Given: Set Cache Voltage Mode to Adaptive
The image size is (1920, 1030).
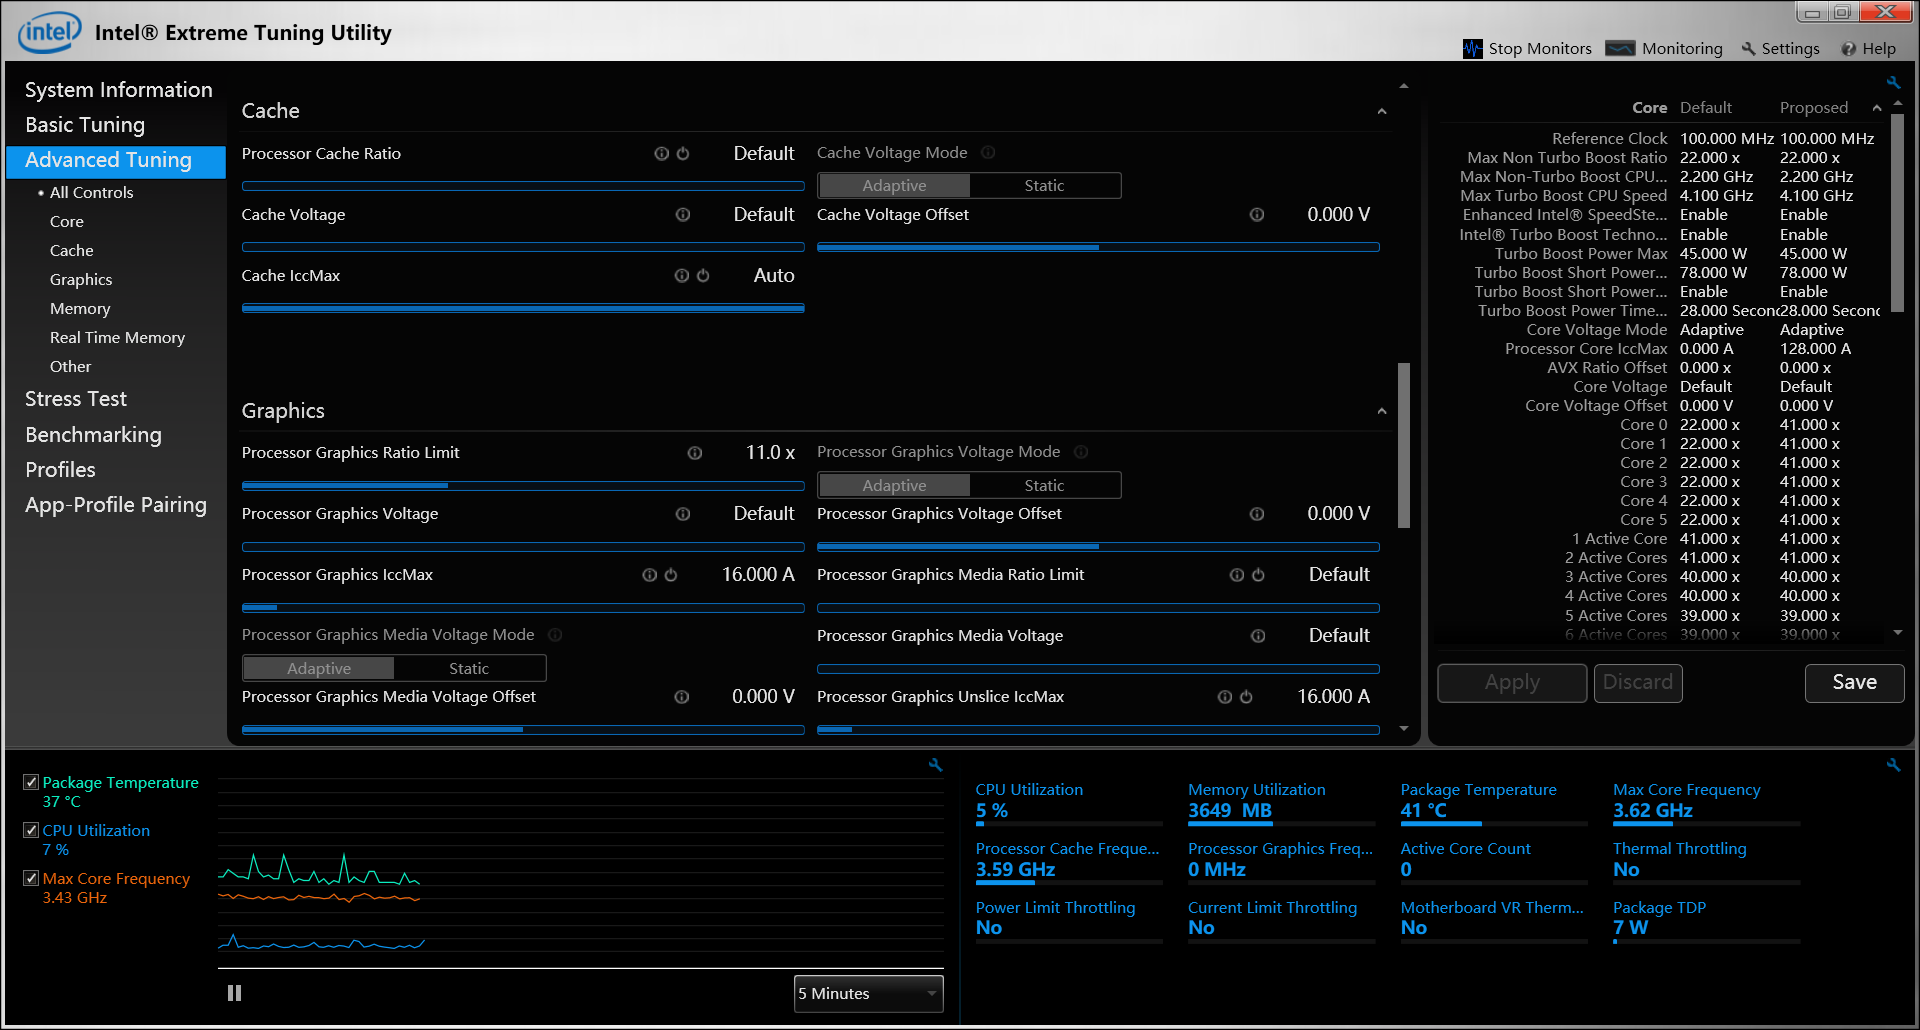Looking at the screenshot, I should tap(894, 186).
